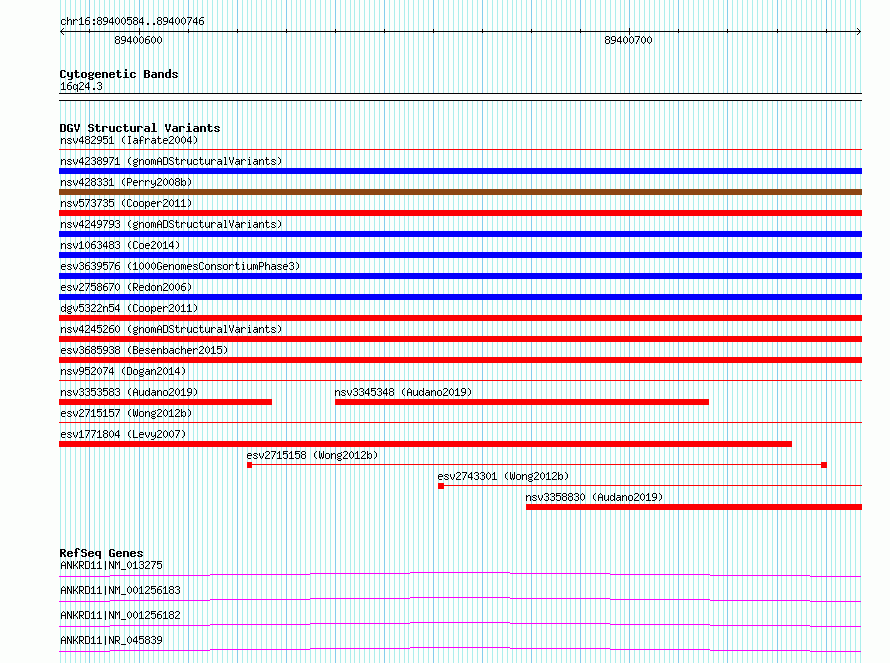The width and height of the screenshot is (890, 663).
Task: Click the right arrow of the ruler
Action: tap(859, 32)
